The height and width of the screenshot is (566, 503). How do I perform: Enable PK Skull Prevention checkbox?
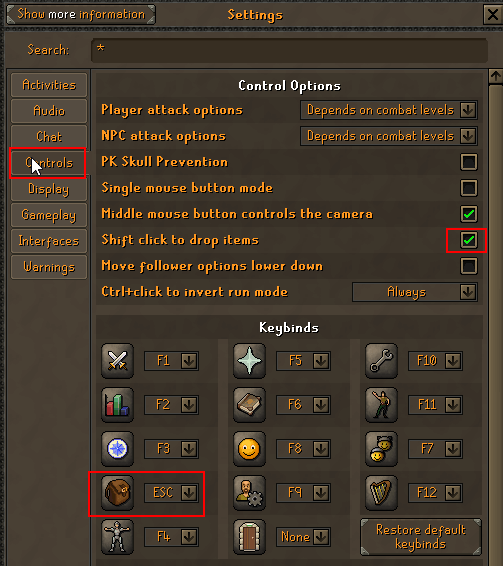tap(469, 162)
